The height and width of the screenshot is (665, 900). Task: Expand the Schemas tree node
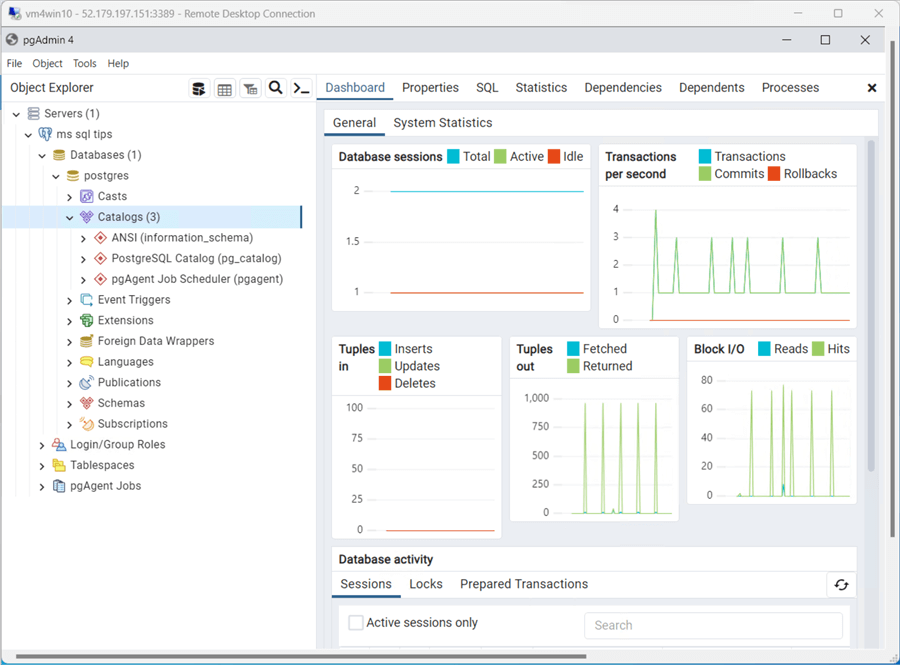[70, 404]
